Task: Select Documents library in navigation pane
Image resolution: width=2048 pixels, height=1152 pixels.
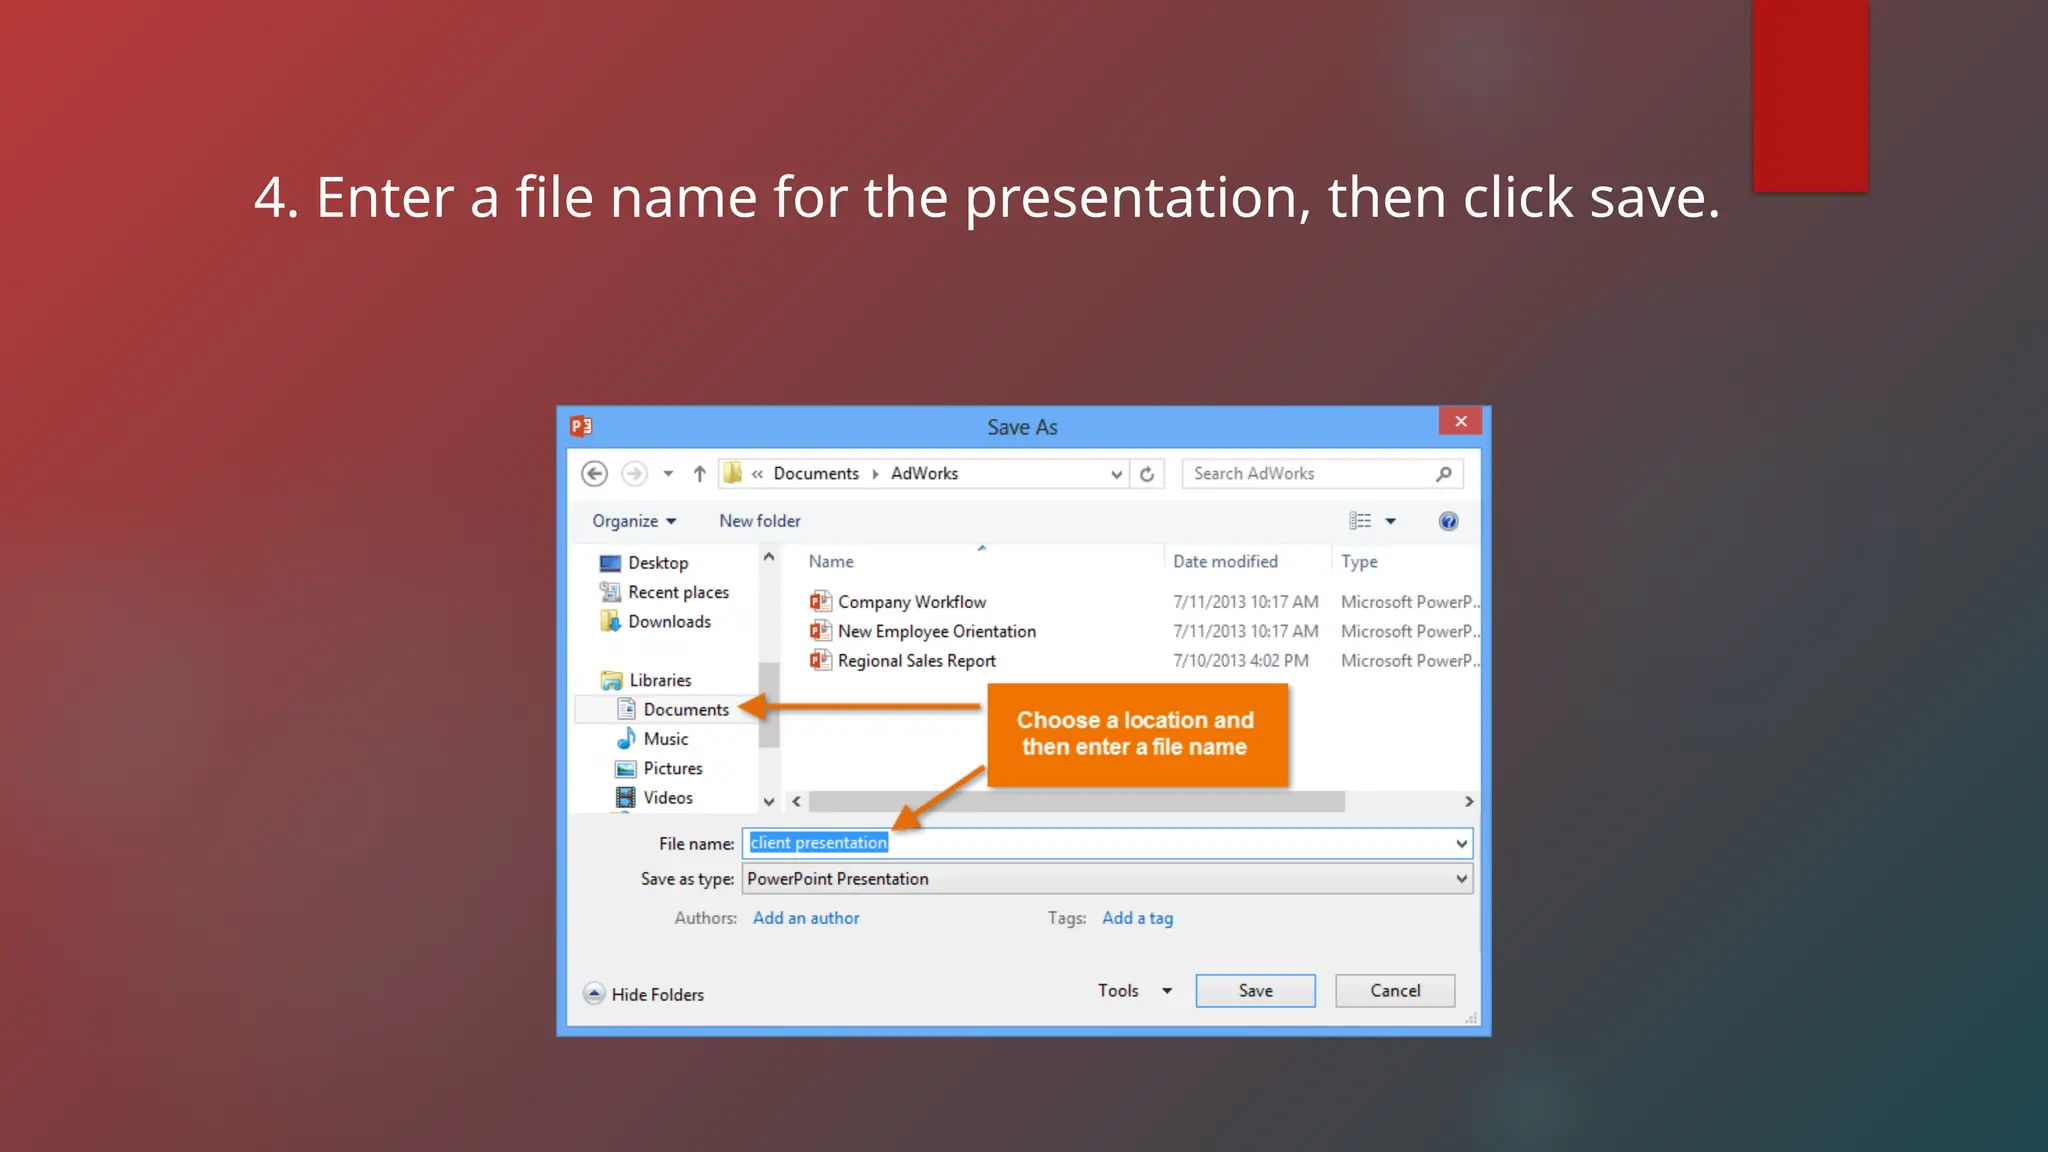Action: [x=686, y=709]
